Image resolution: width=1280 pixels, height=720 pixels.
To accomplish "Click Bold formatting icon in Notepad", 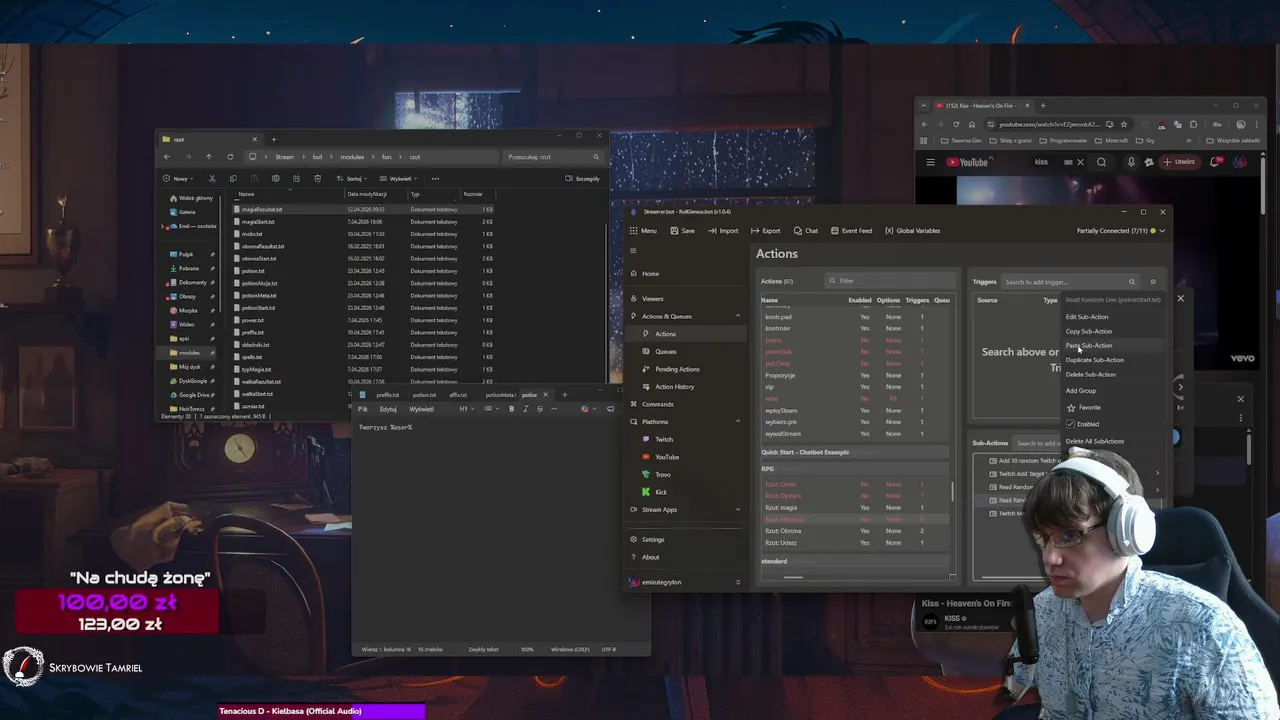I will click(x=511, y=409).
